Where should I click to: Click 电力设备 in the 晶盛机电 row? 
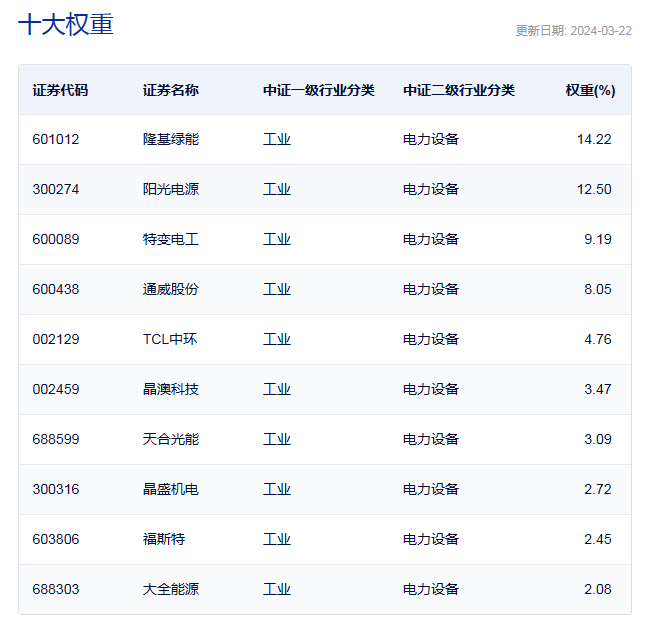coord(431,489)
